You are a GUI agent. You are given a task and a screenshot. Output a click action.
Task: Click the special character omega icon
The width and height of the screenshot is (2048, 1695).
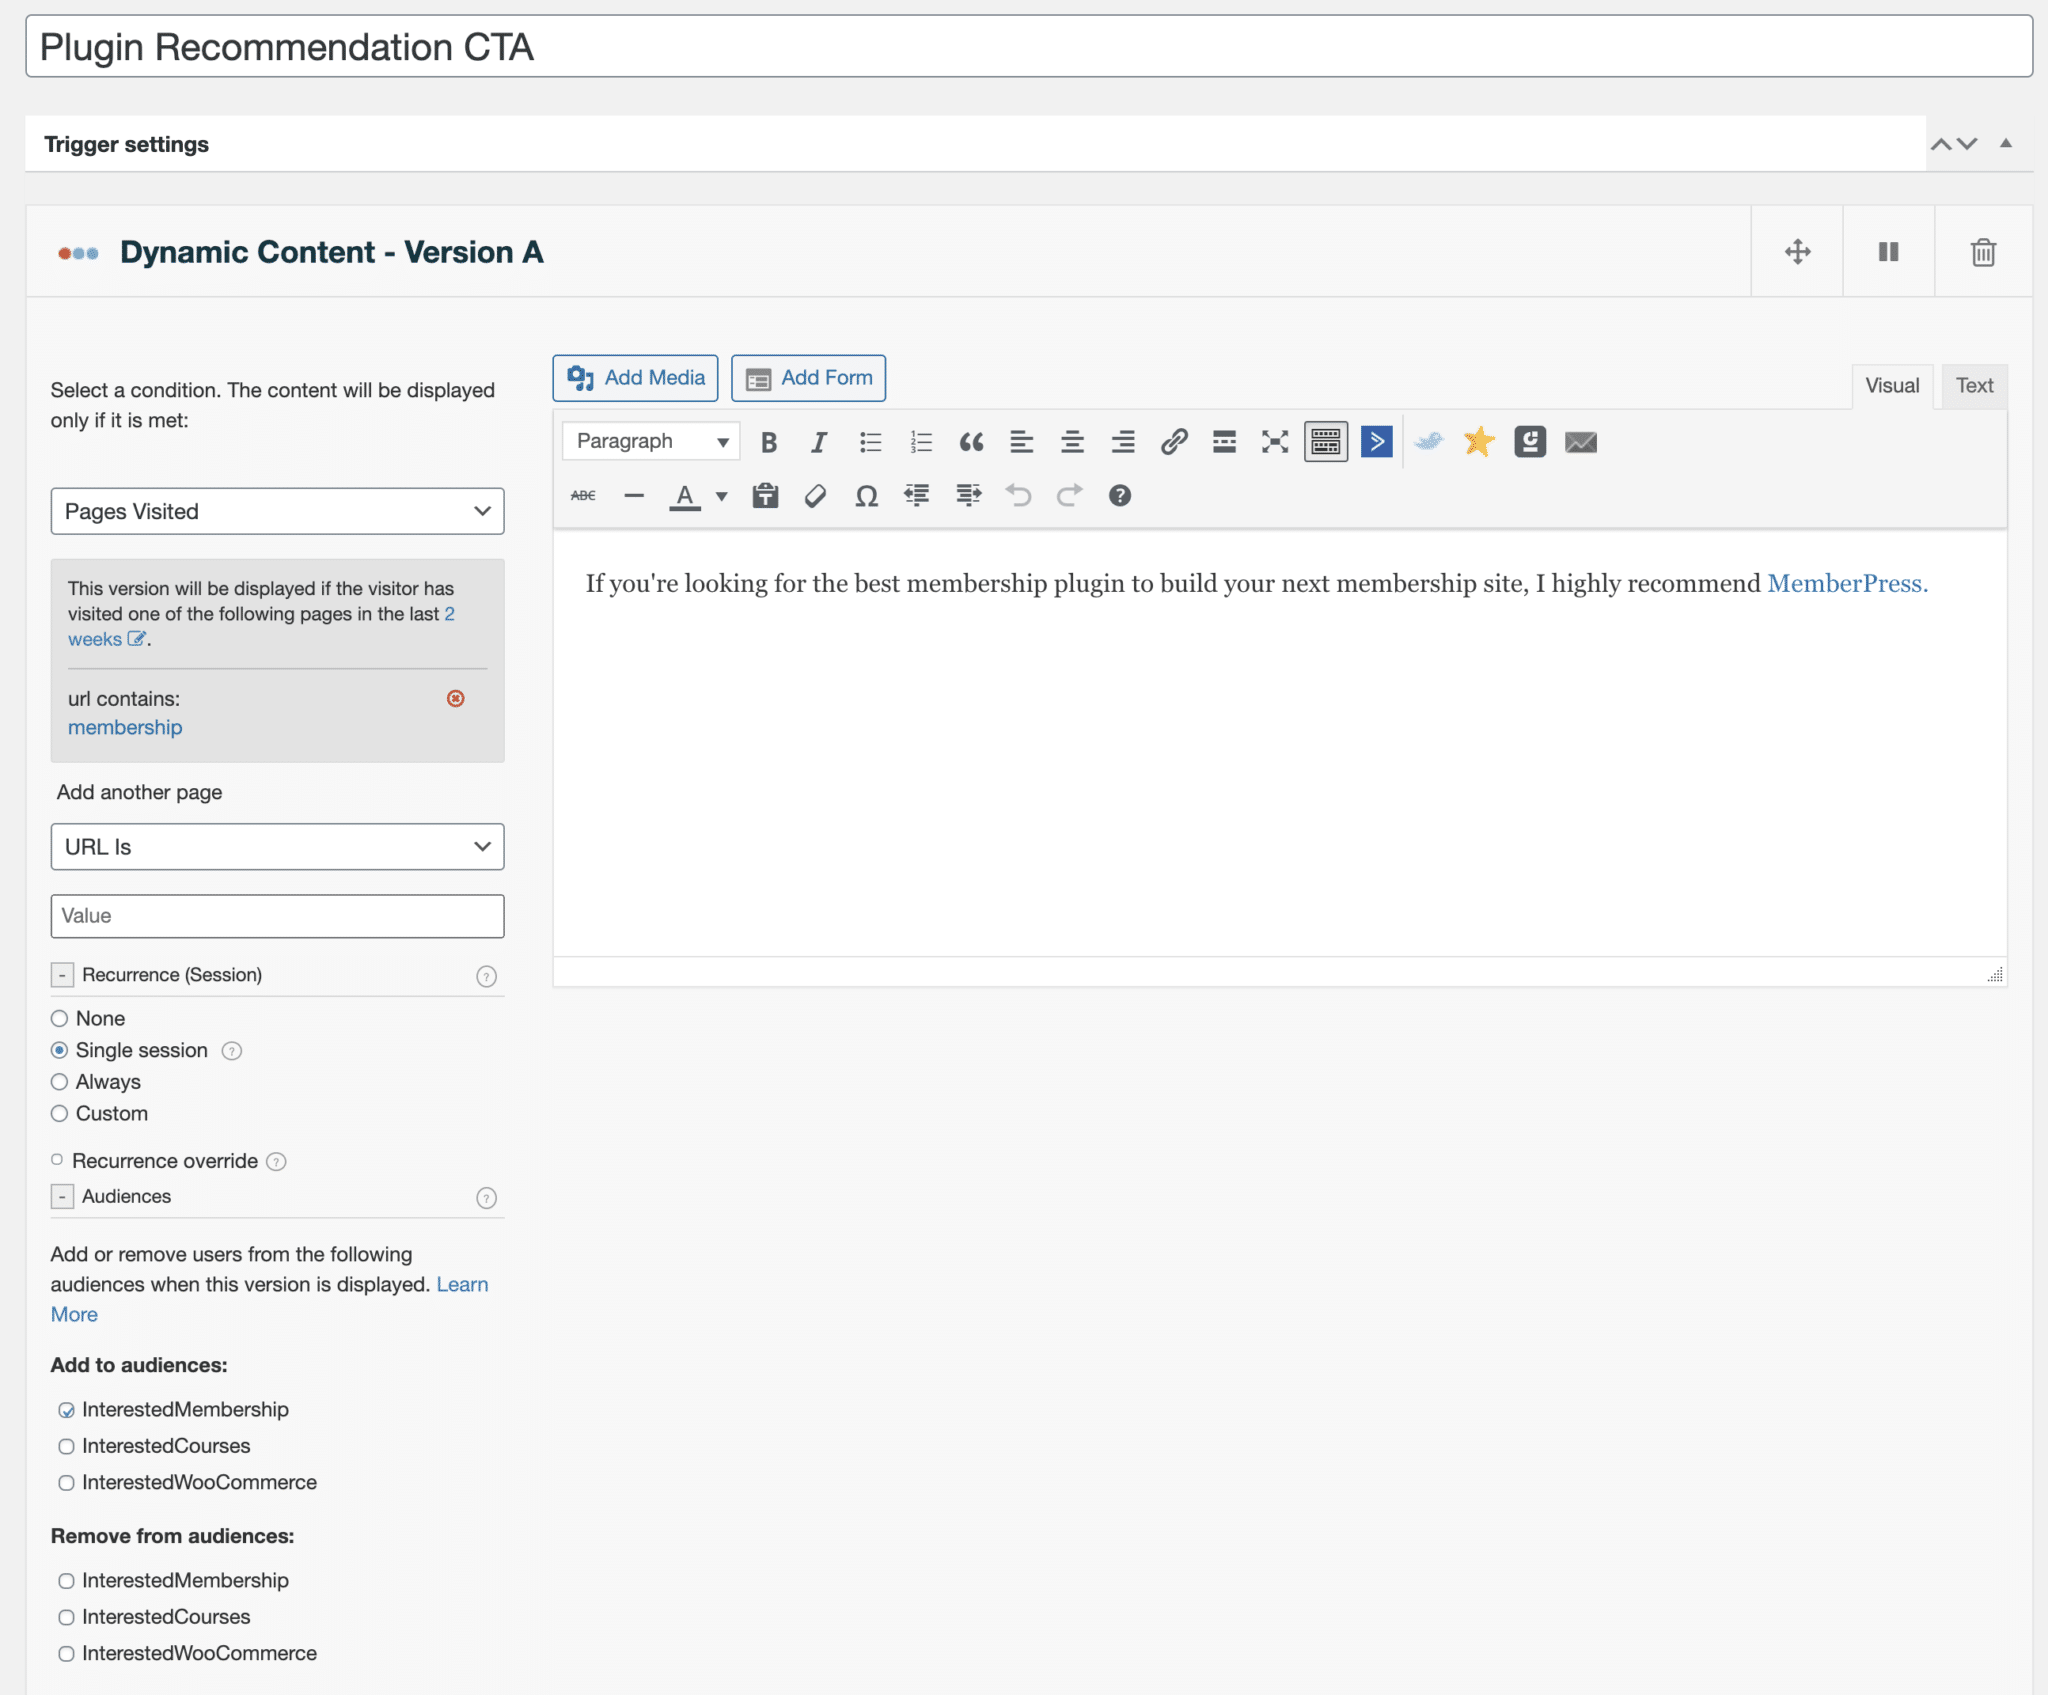[x=866, y=496]
